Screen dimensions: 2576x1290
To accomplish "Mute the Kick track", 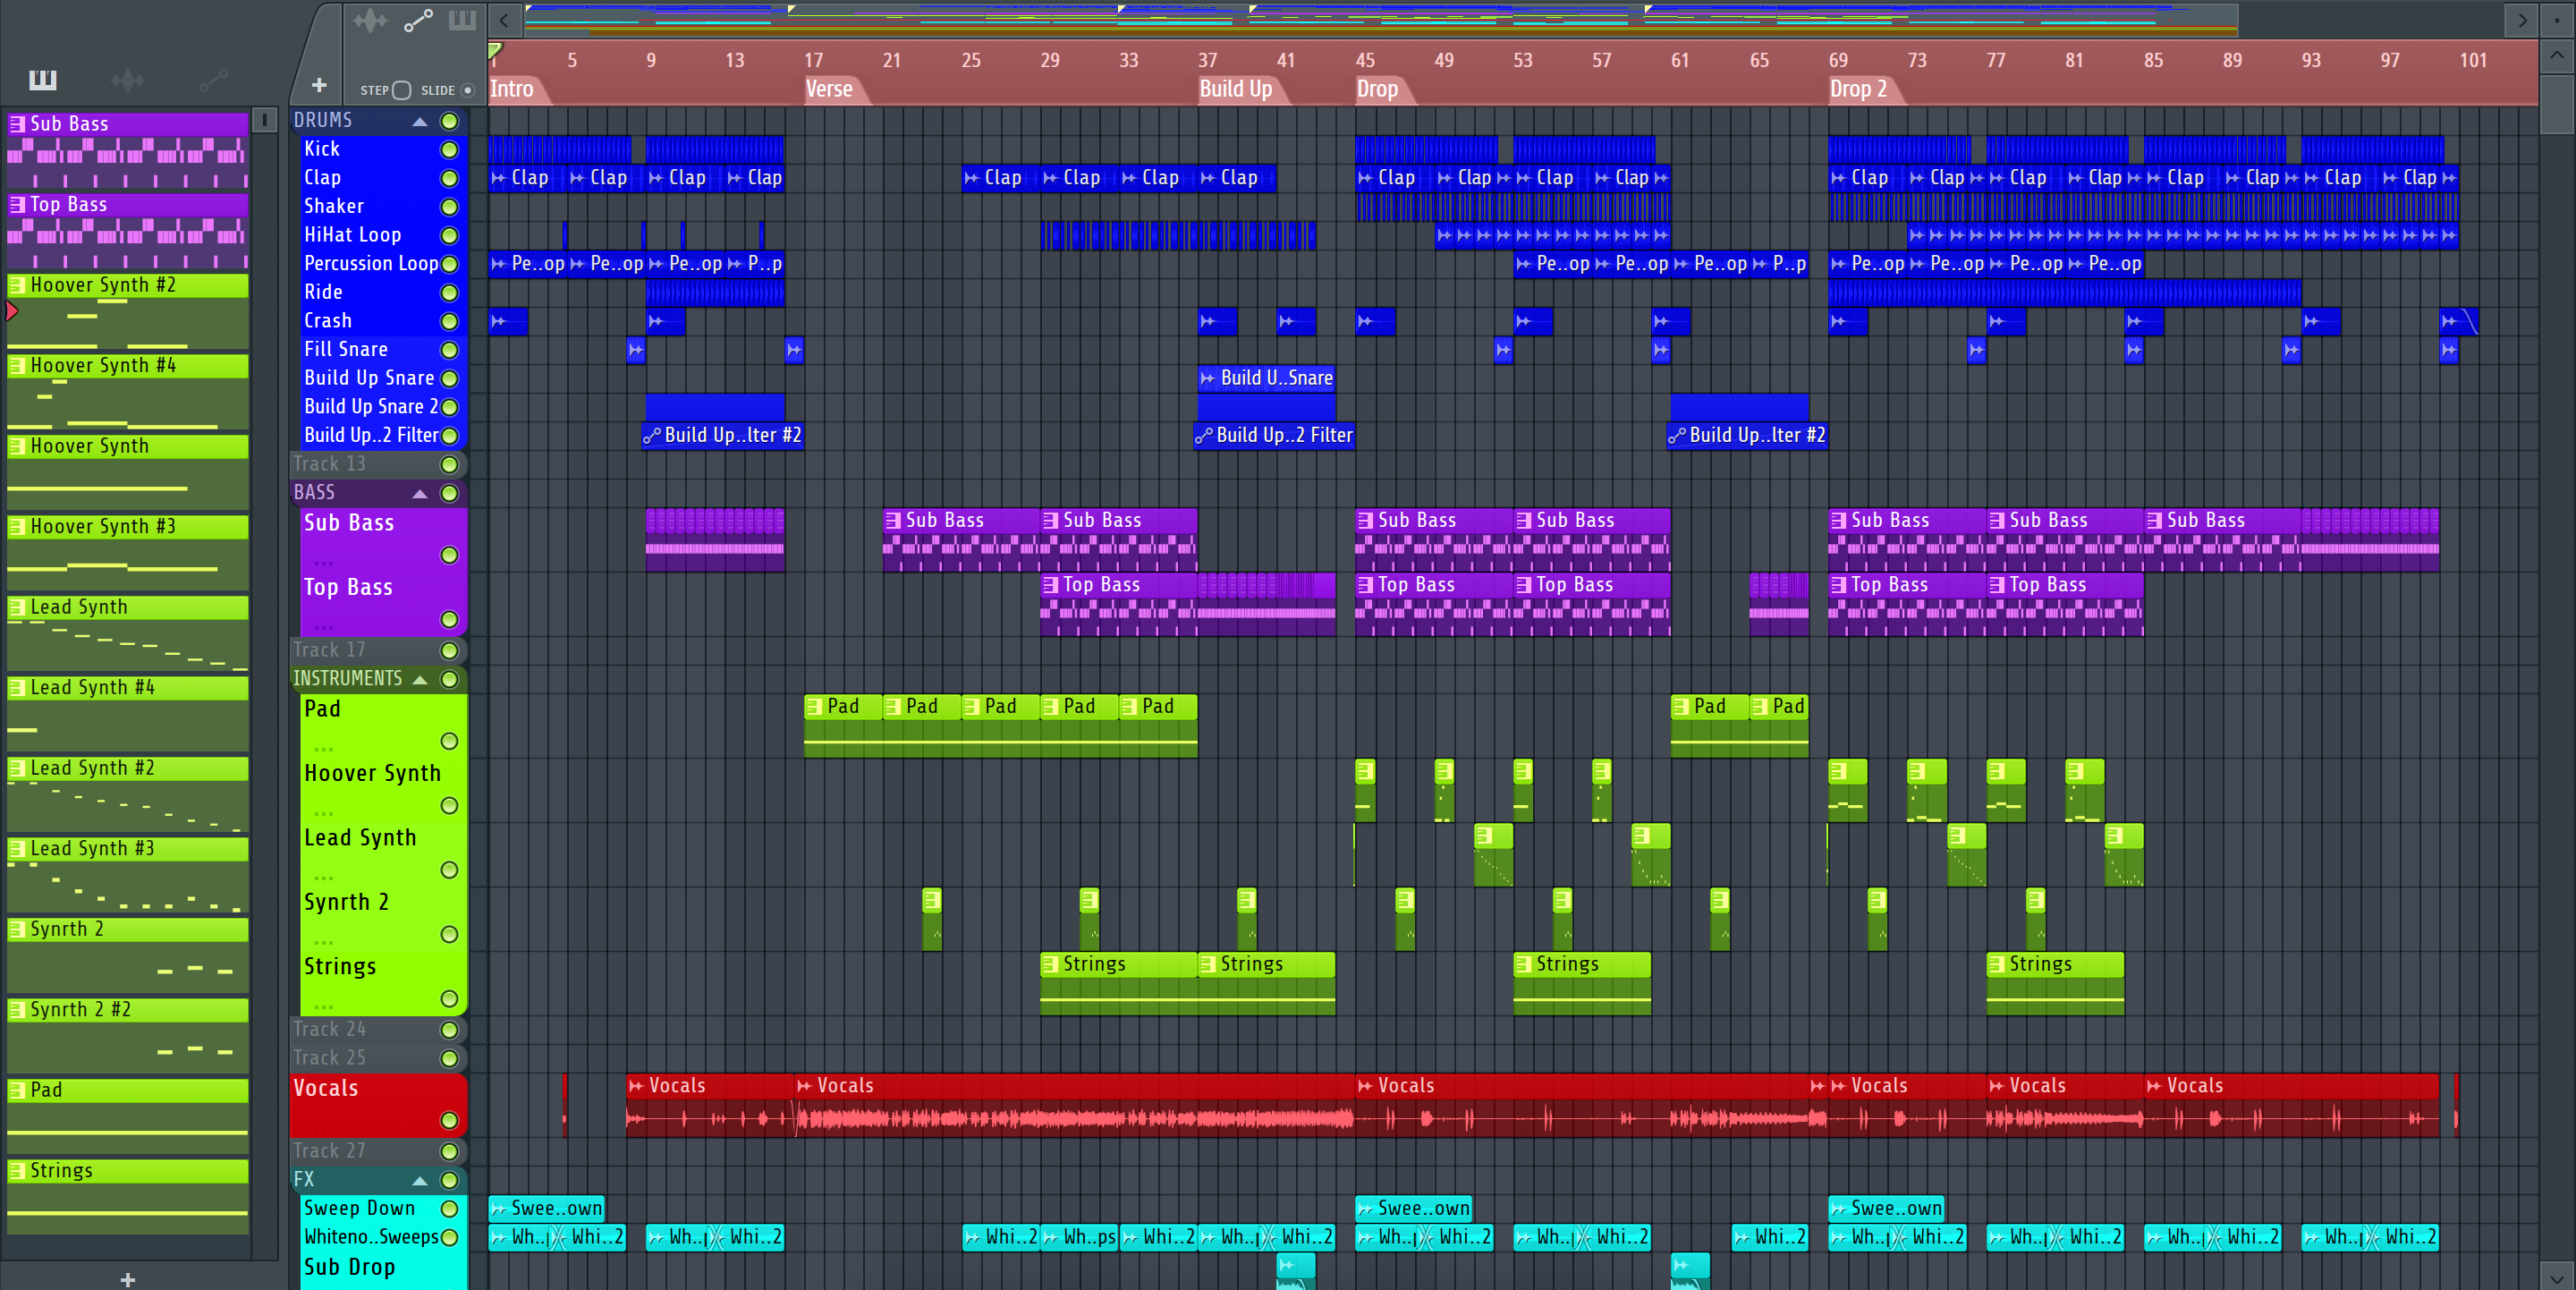I will click(x=450, y=150).
